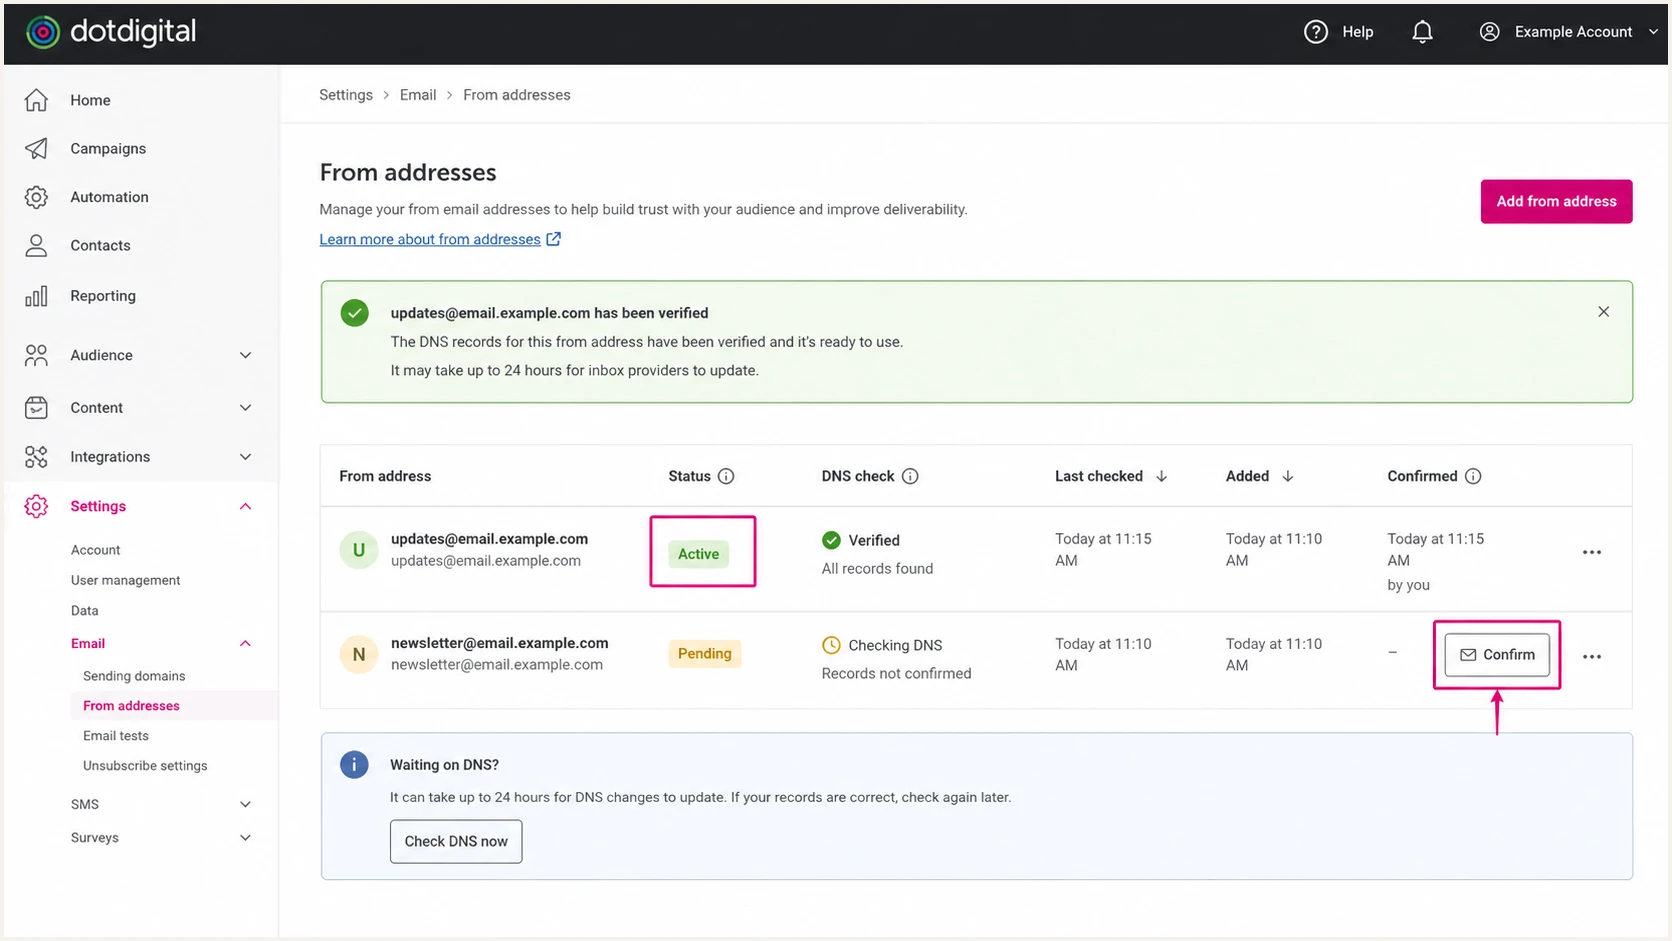Click the Audience people icon
Screen dimensions: 1672x941
click(36, 355)
